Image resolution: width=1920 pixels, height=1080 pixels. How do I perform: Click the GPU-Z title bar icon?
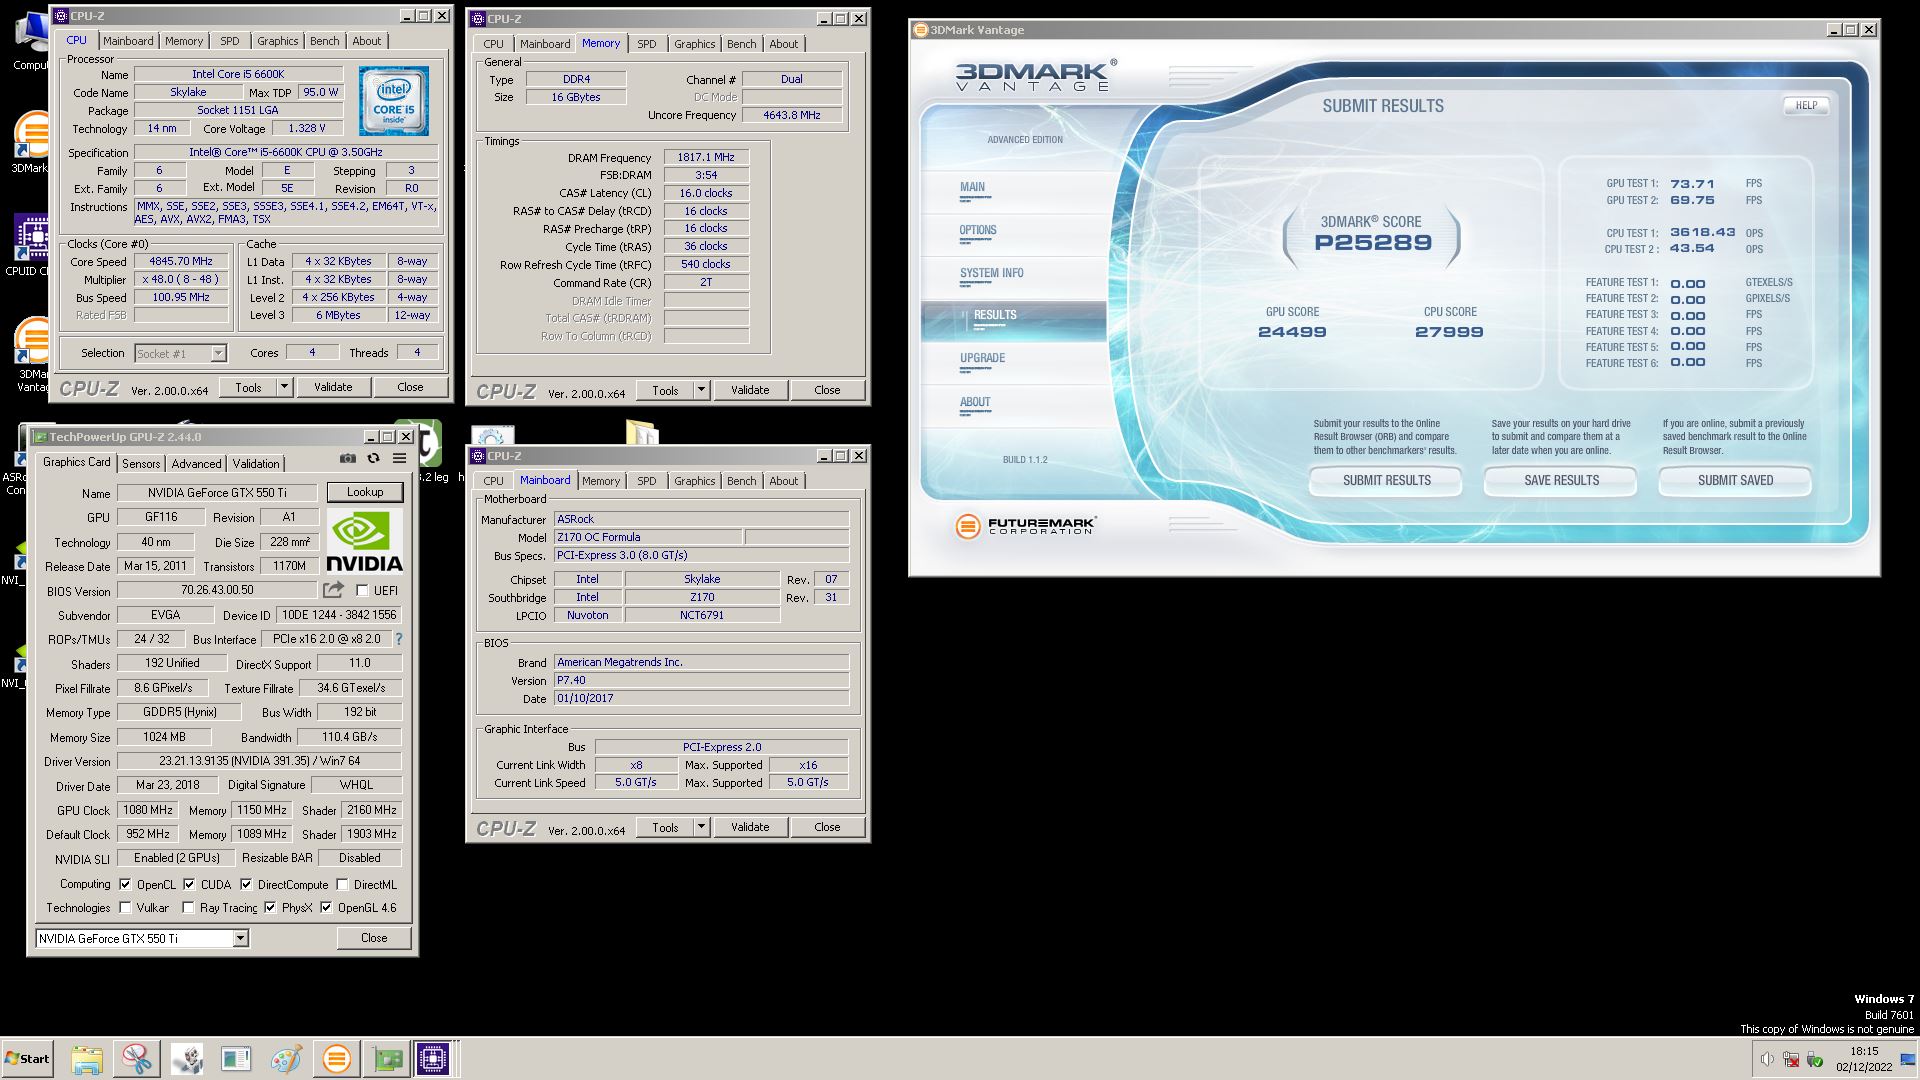[x=39, y=437]
